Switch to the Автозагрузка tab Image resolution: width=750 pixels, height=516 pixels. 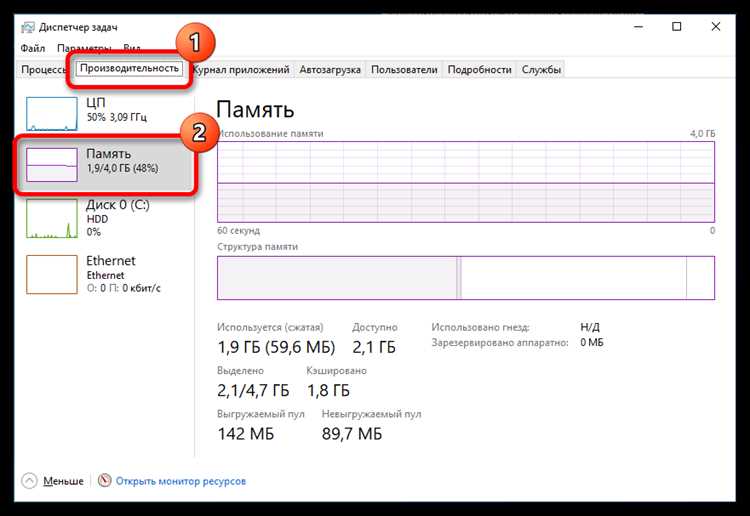click(330, 70)
